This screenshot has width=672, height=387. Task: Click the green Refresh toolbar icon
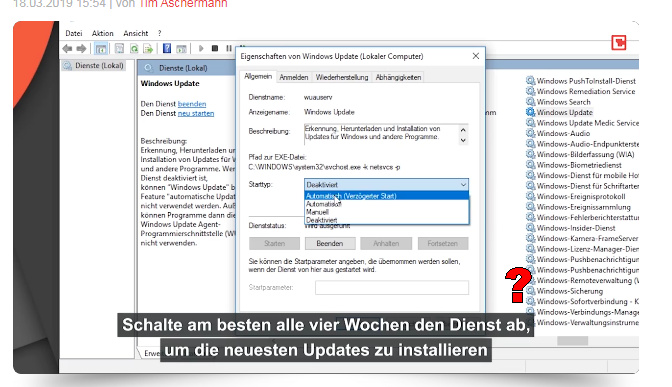coord(134,48)
